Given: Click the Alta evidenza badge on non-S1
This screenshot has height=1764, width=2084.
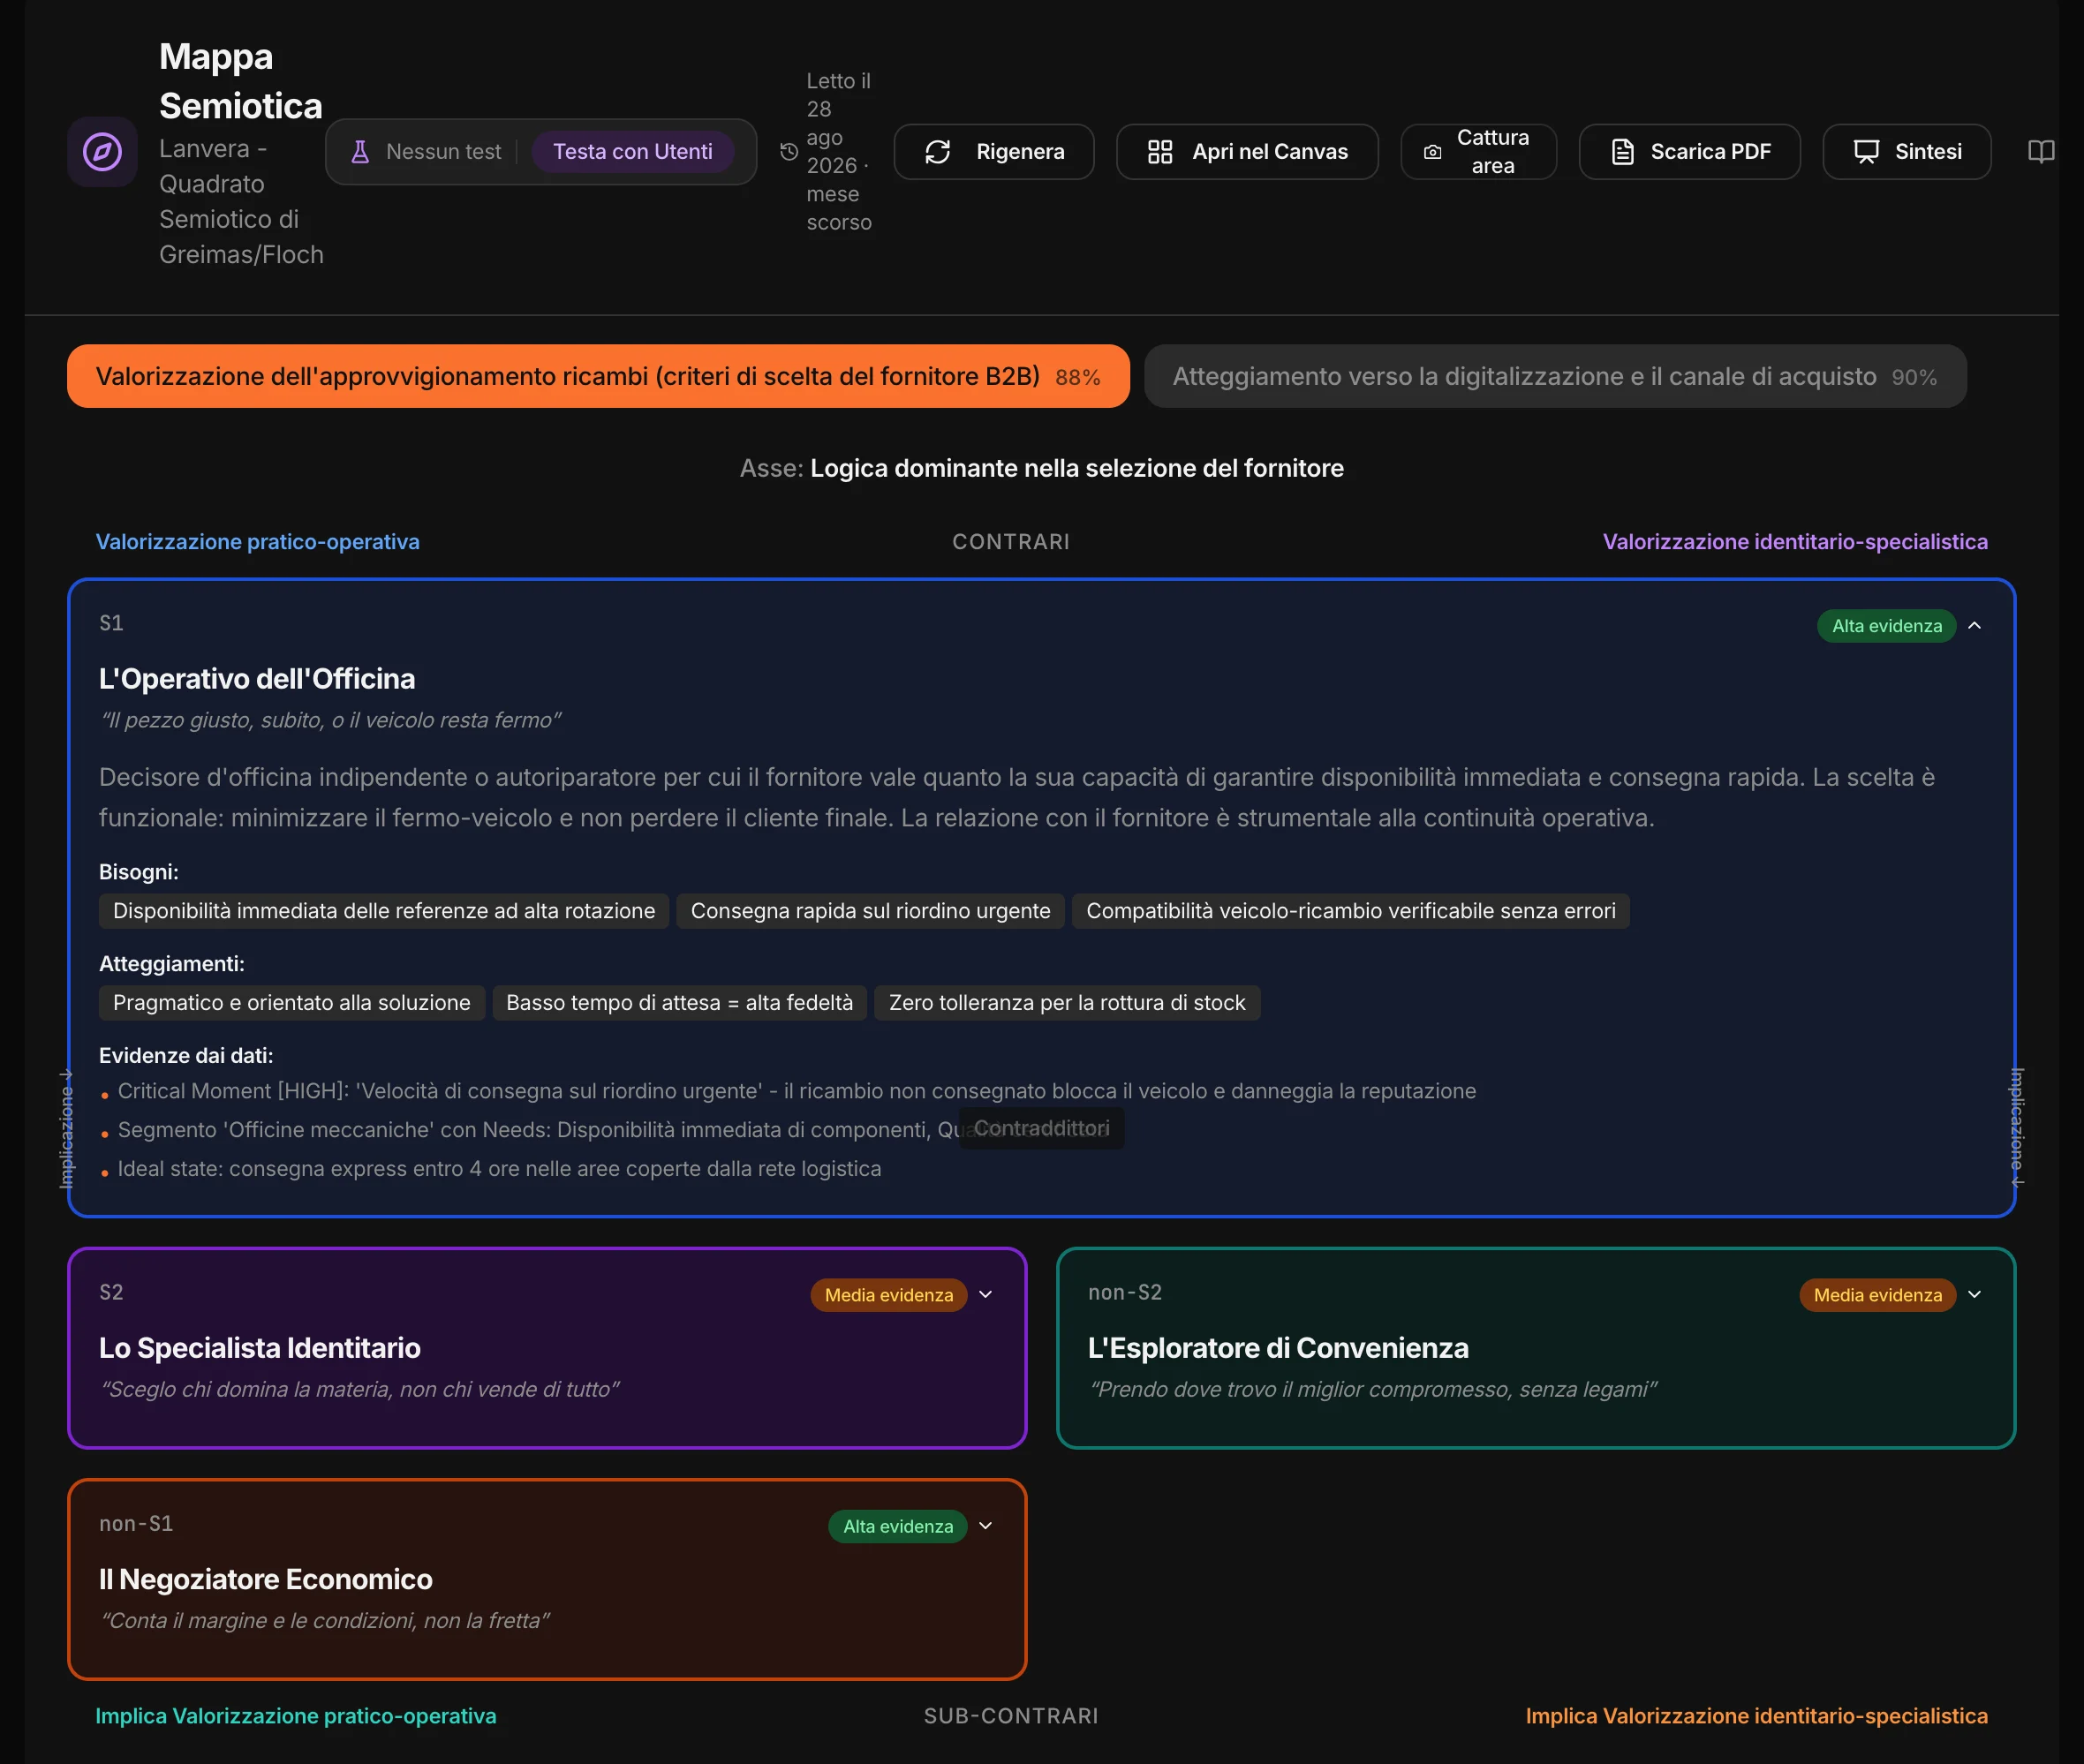Looking at the screenshot, I should 898,1526.
